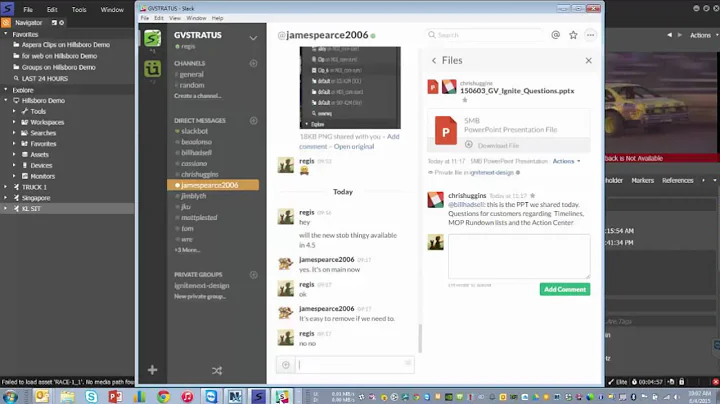Click the Windows Start button
Screen dimensions: 720x404
10,396
